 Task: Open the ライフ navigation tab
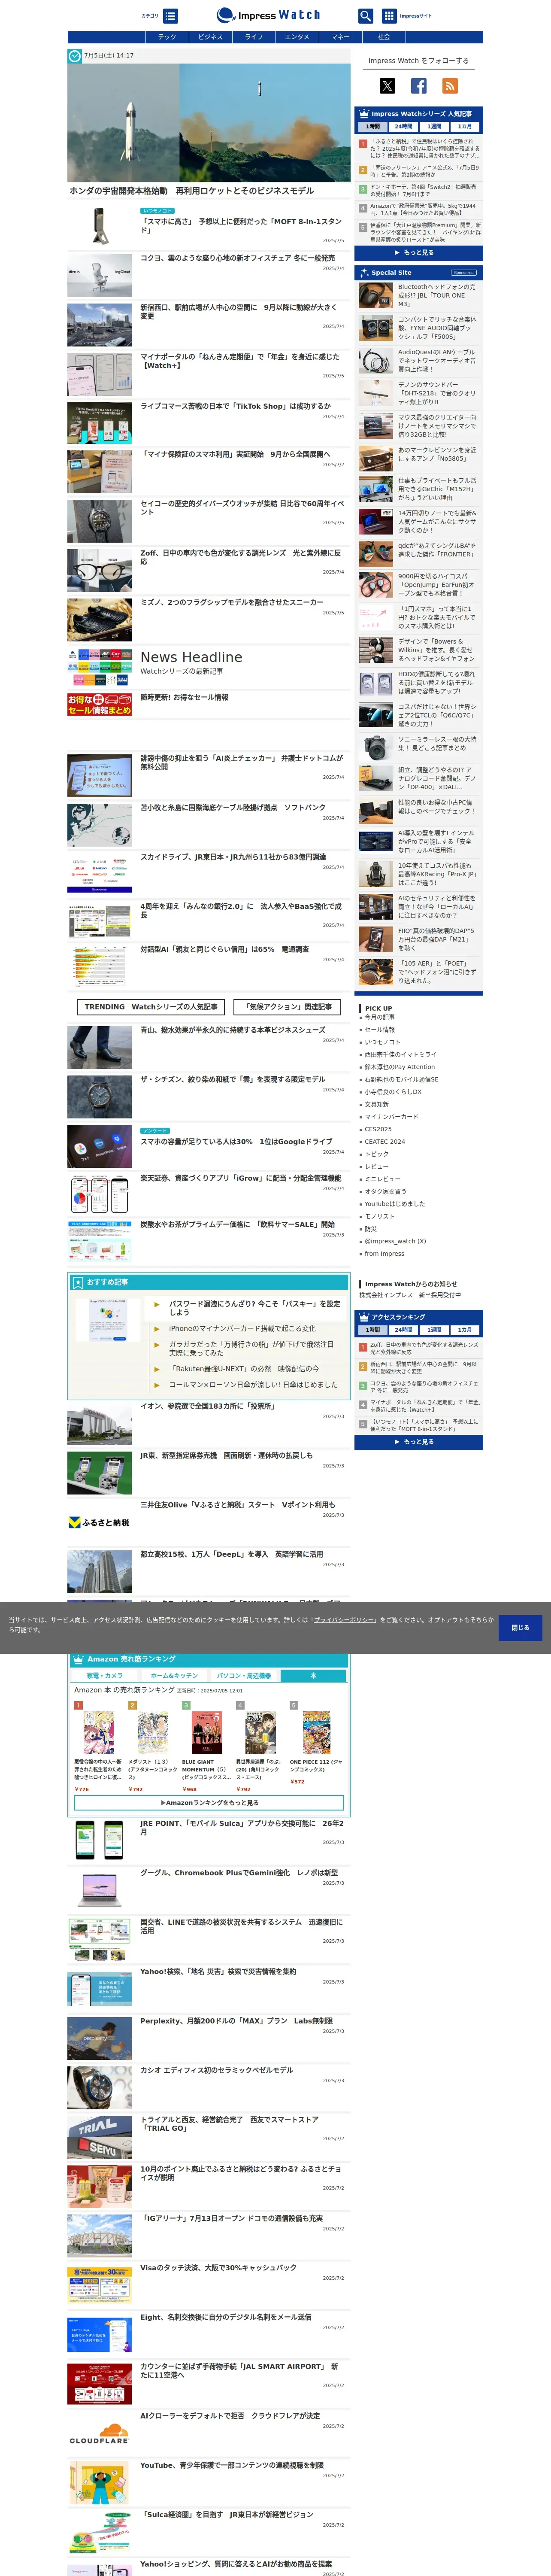pos(254,37)
